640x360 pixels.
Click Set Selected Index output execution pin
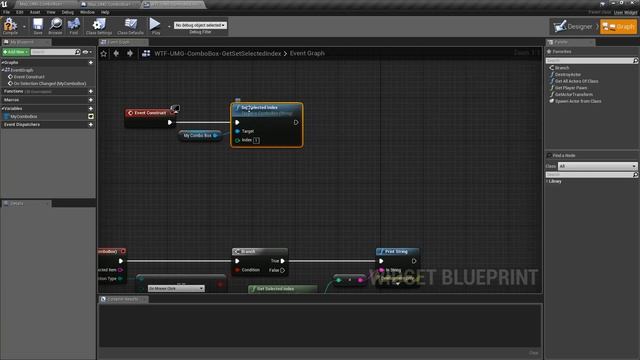tap(296, 122)
